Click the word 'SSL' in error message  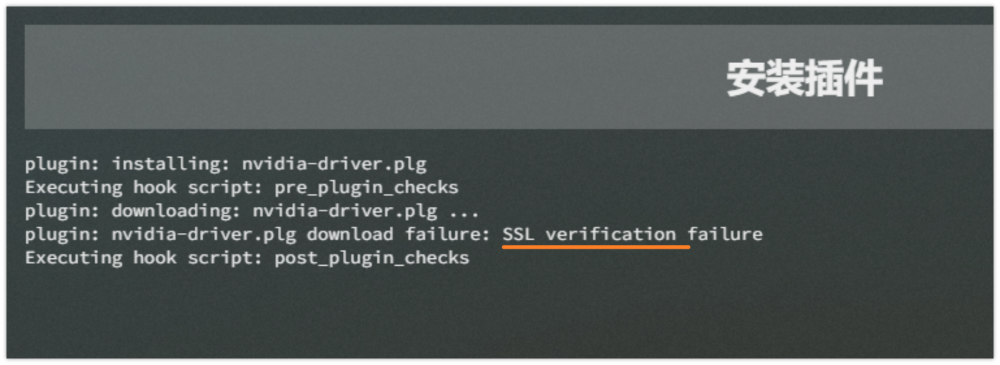coord(518,234)
